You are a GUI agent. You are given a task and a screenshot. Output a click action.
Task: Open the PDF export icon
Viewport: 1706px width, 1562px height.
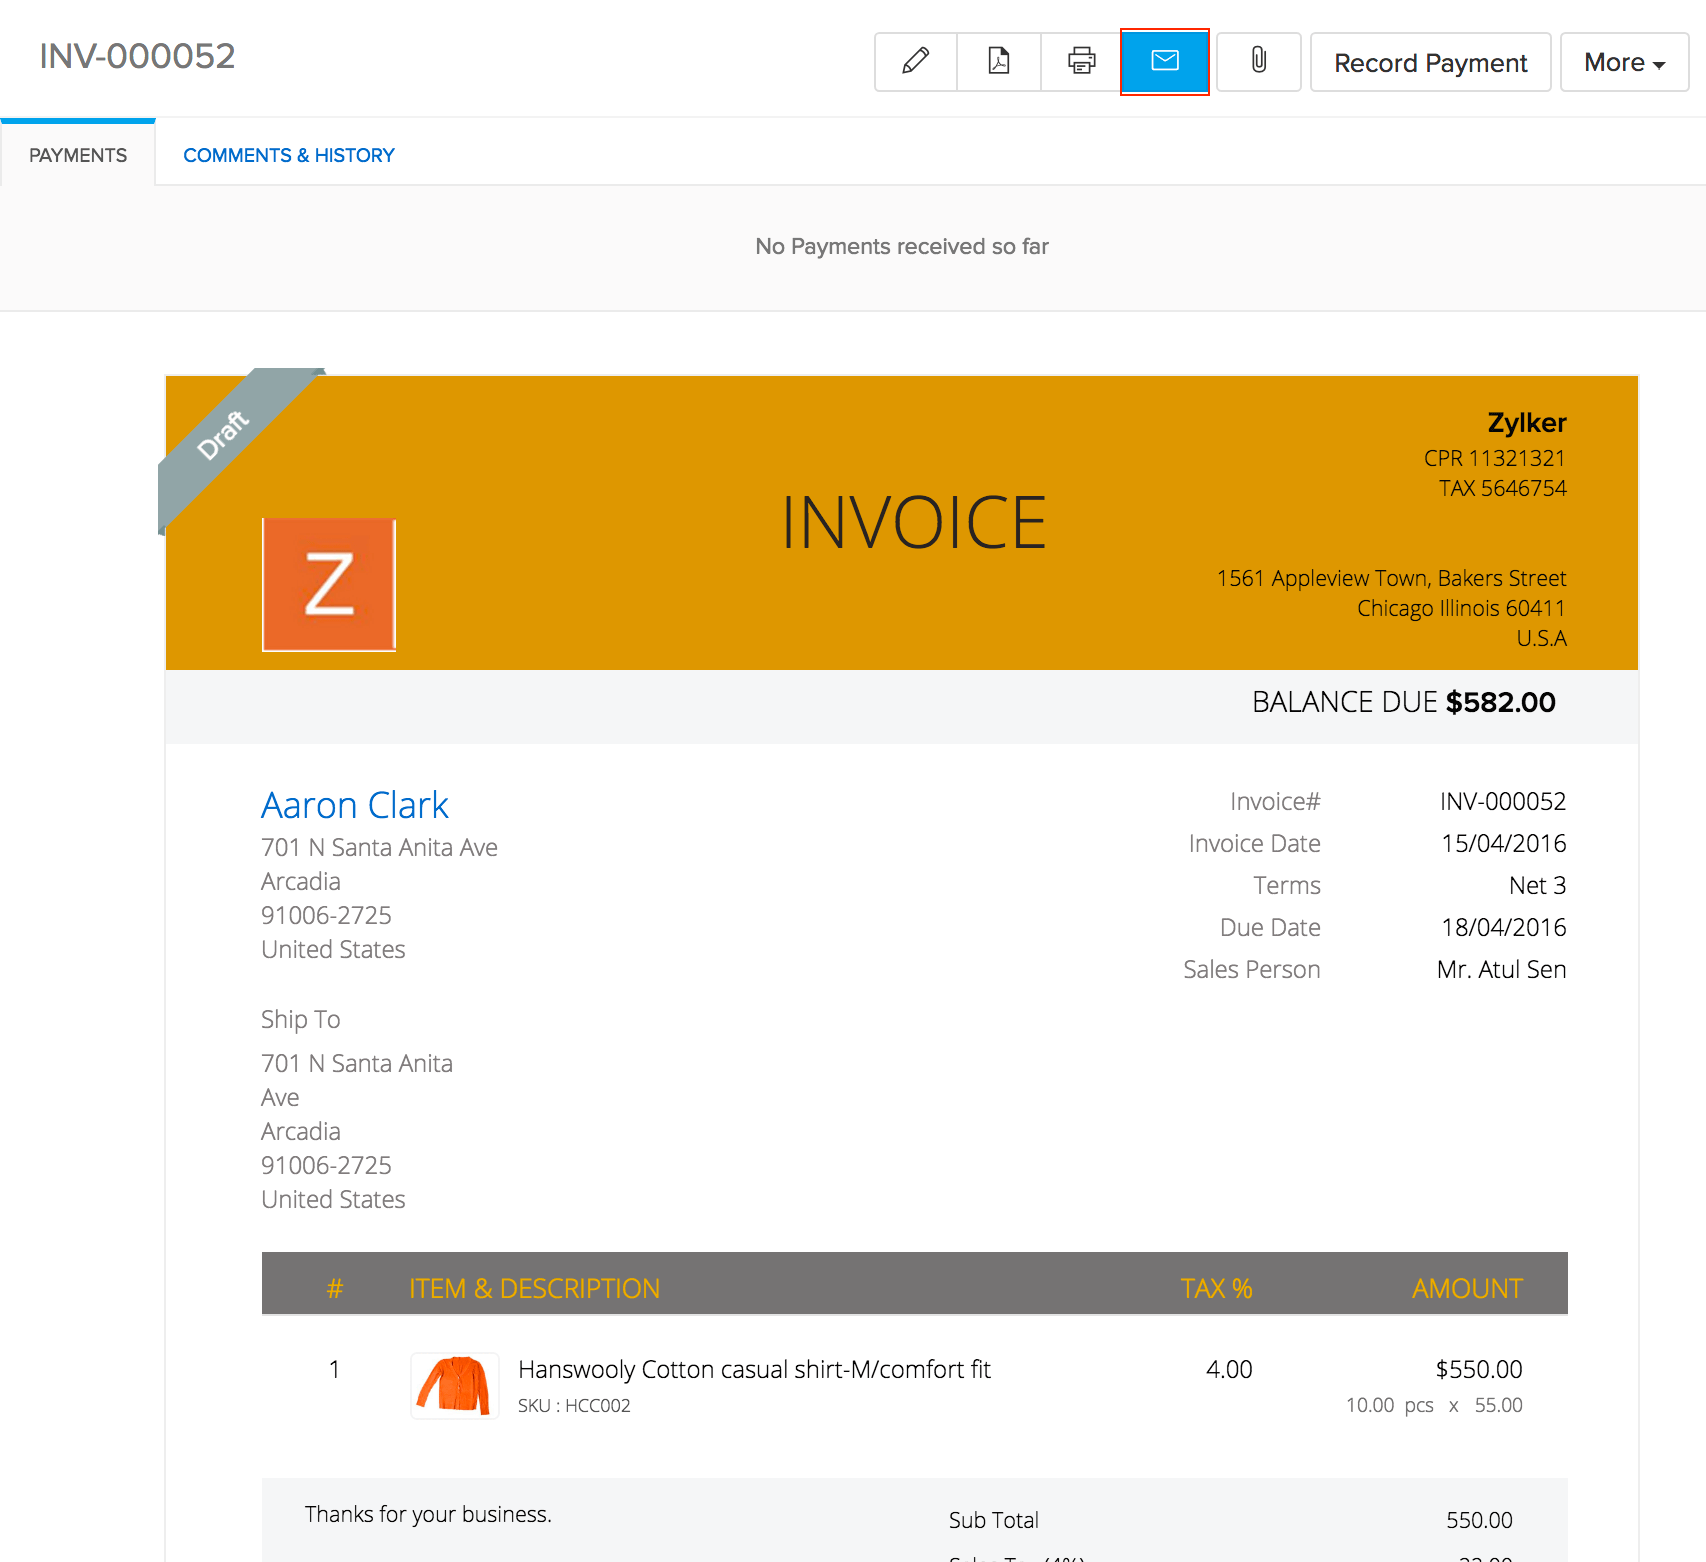(x=998, y=62)
